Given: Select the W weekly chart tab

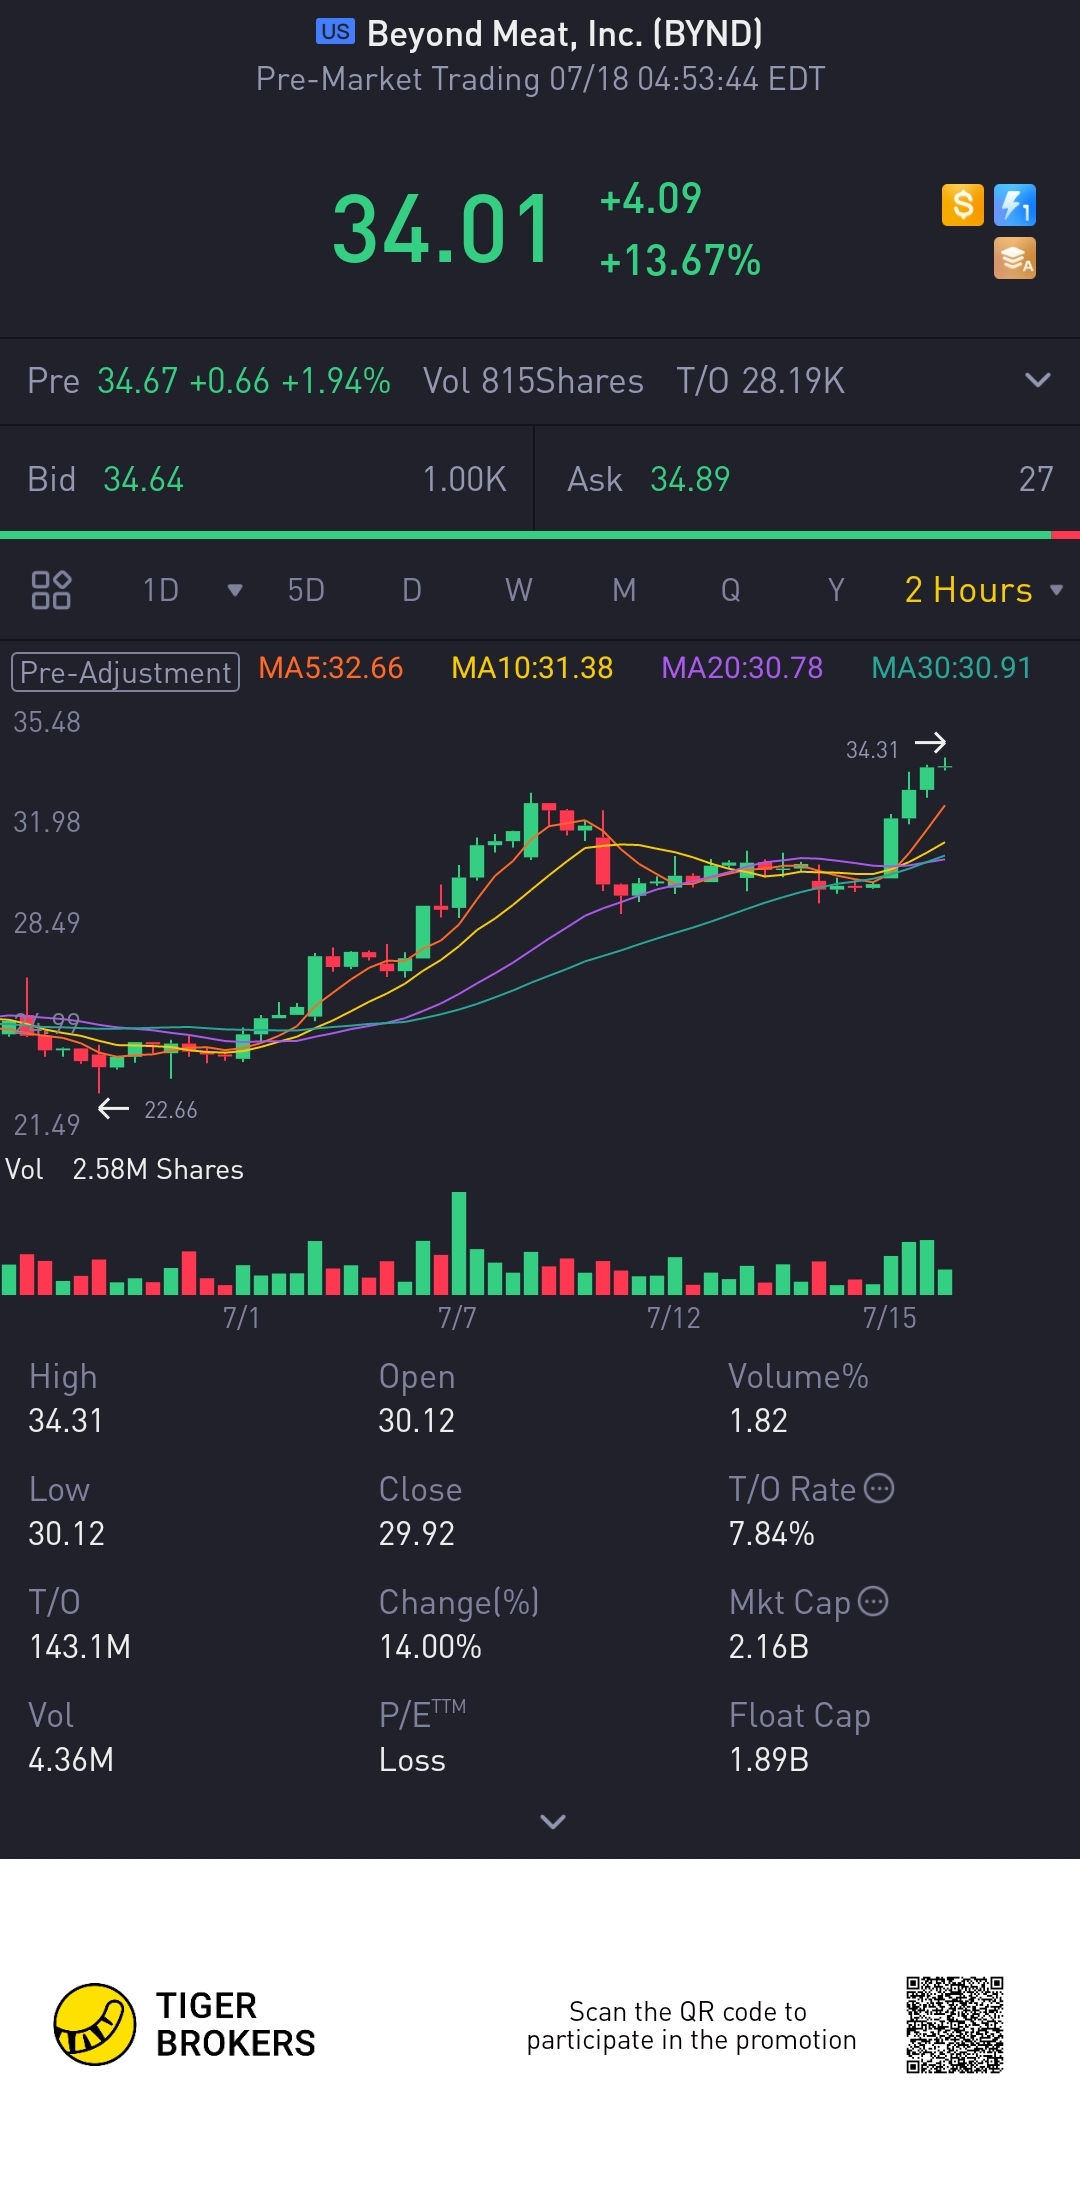Looking at the screenshot, I should pyautogui.click(x=518, y=590).
